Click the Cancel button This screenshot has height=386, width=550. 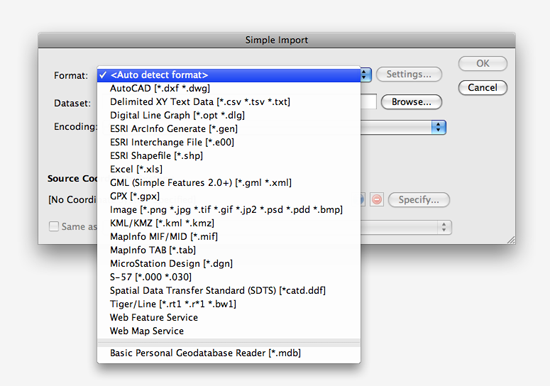(x=483, y=87)
